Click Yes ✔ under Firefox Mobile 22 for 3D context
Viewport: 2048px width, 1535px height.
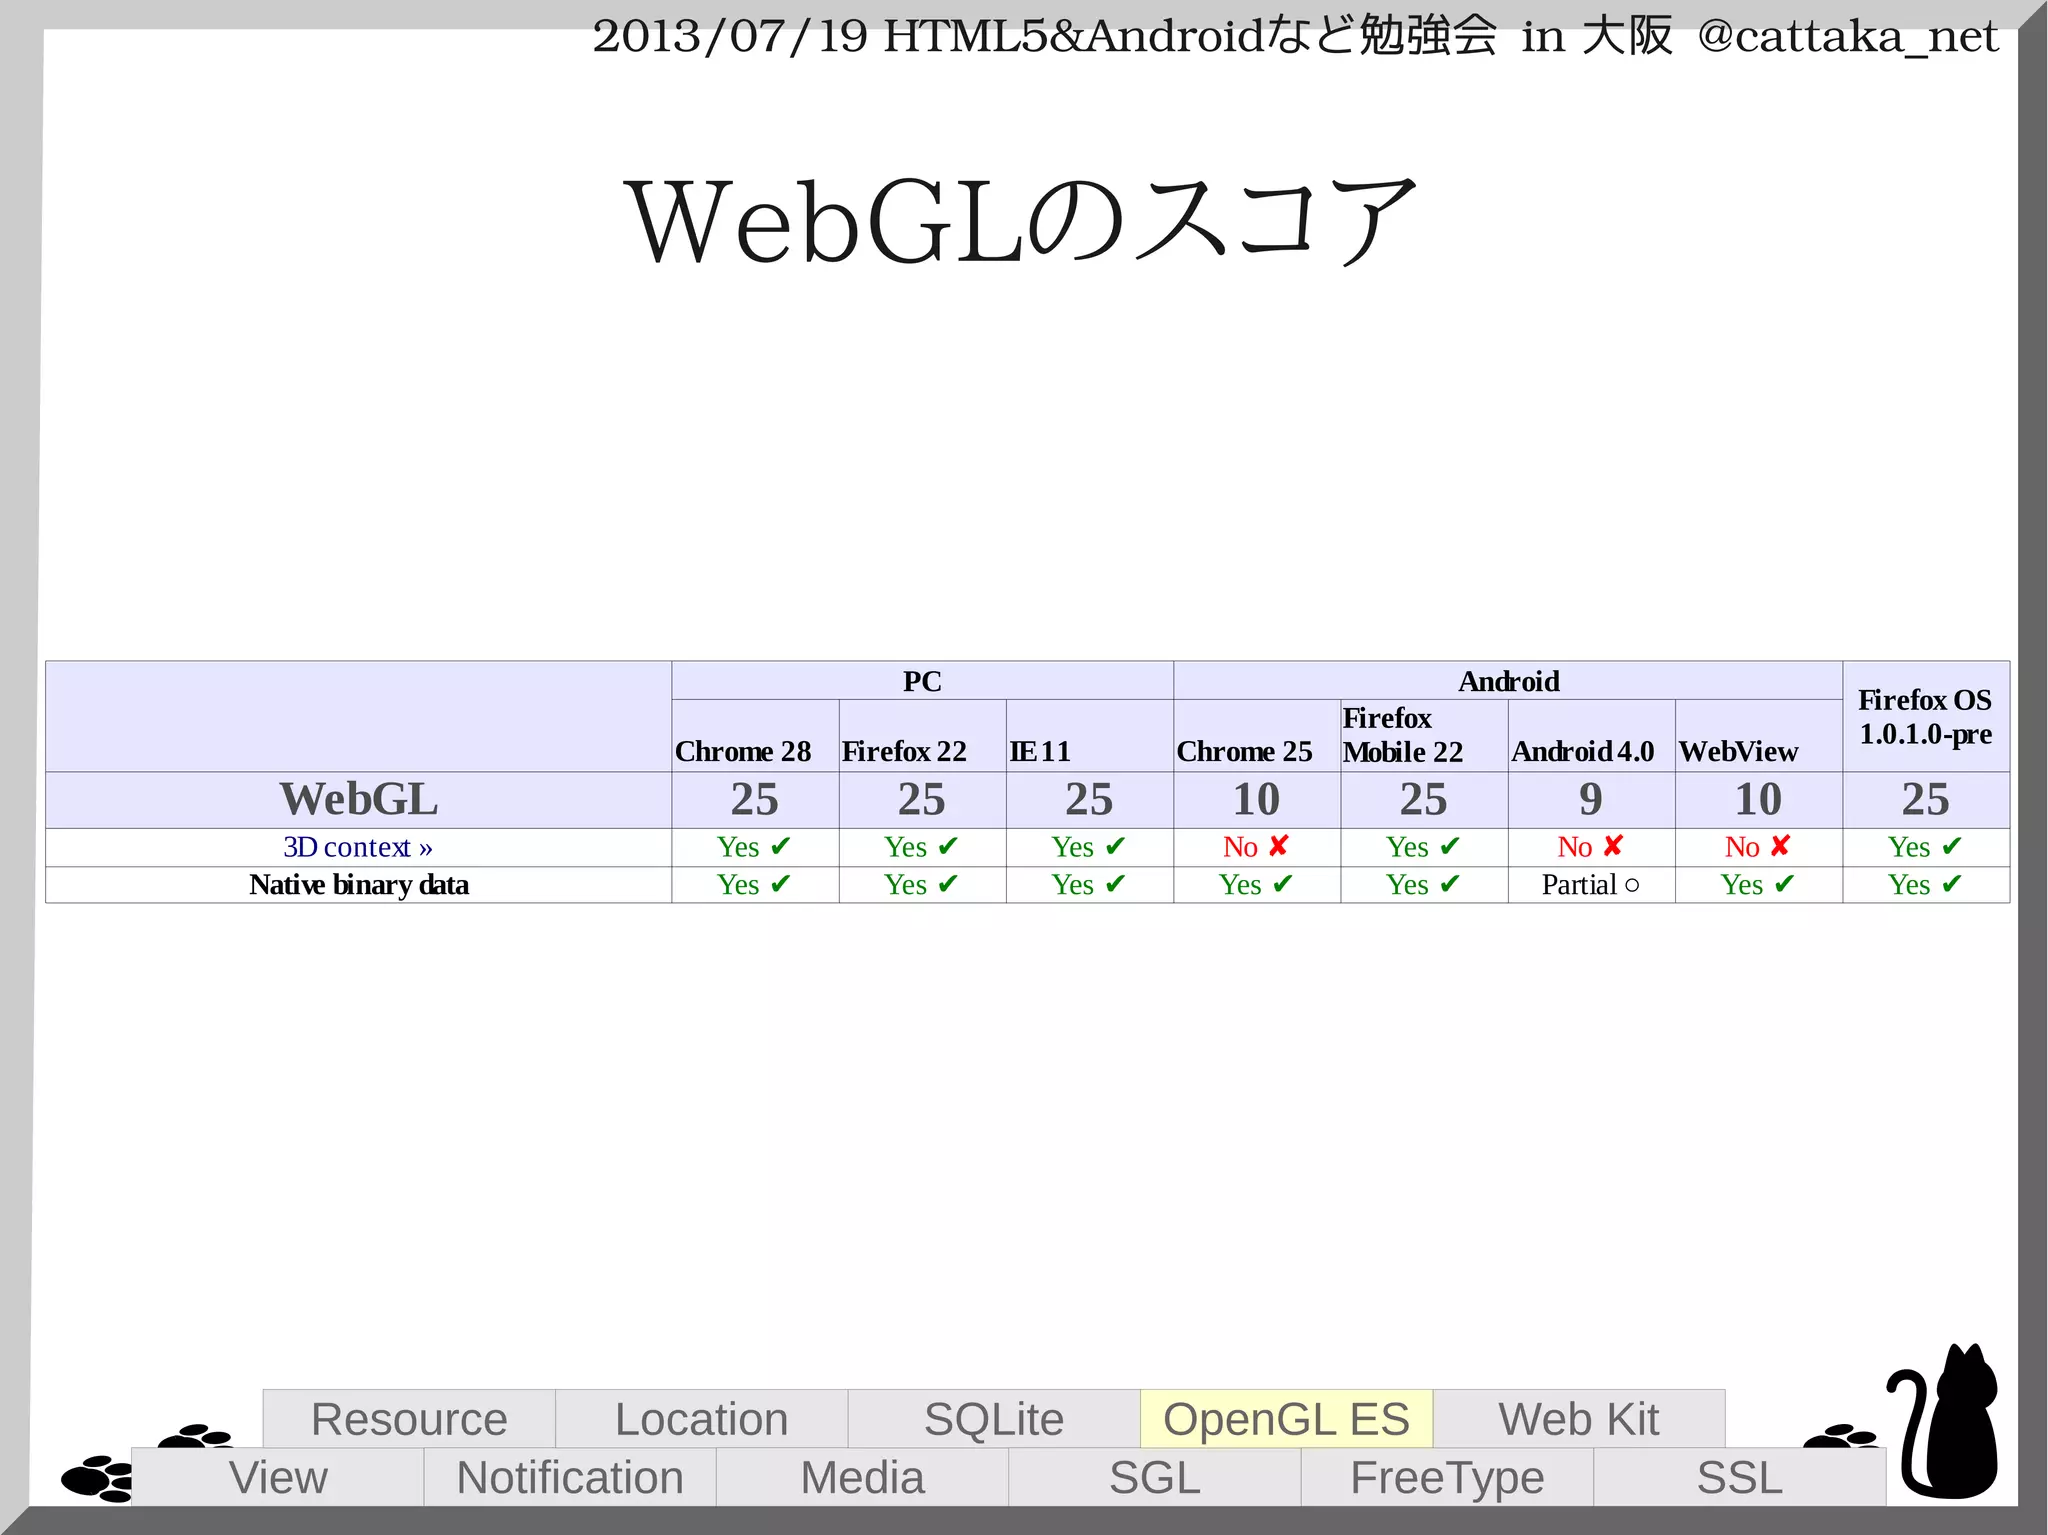[x=1423, y=847]
